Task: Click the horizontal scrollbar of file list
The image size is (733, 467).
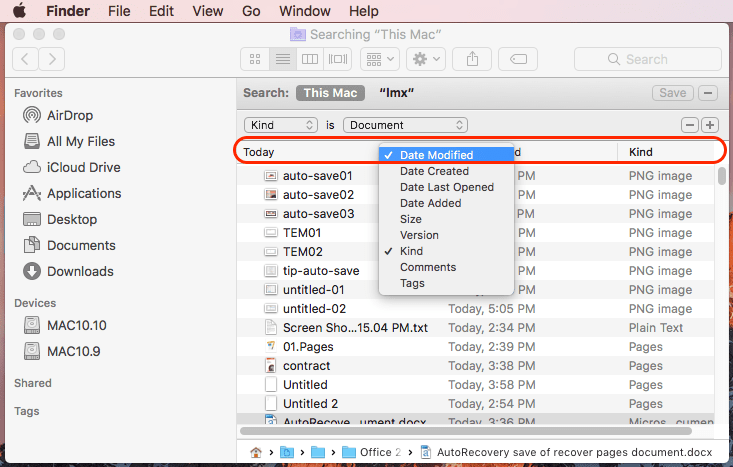Action: pyautogui.click(x=466, y=431)
